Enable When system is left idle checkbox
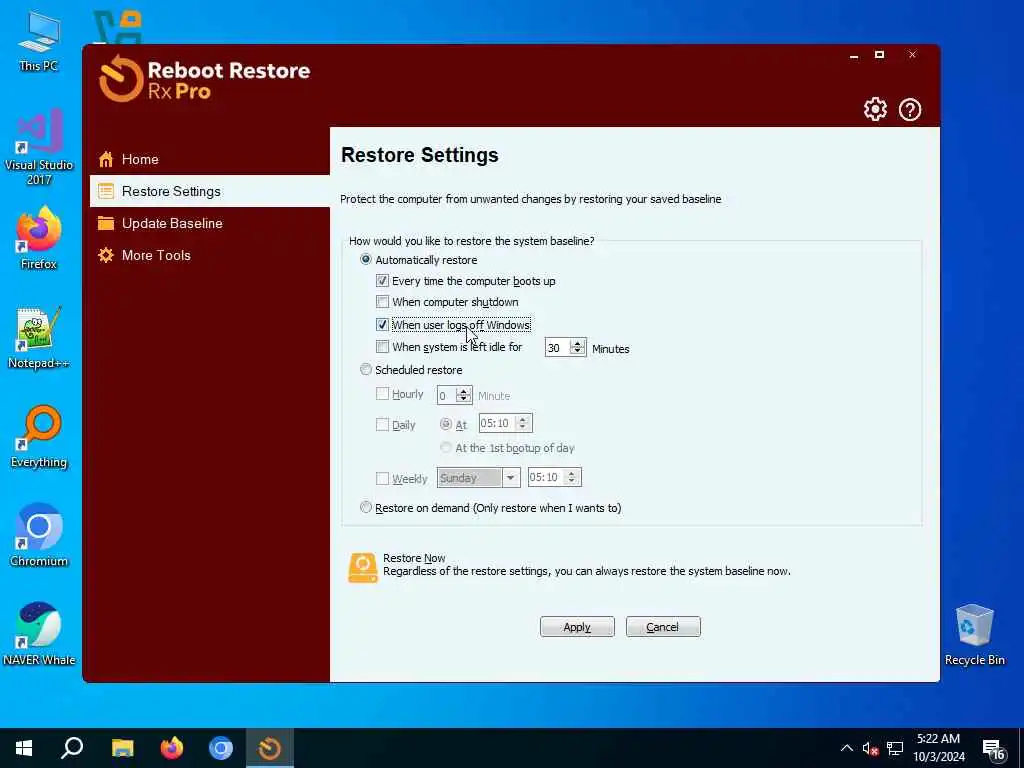The image size is (1024, 768). point(382,347)
